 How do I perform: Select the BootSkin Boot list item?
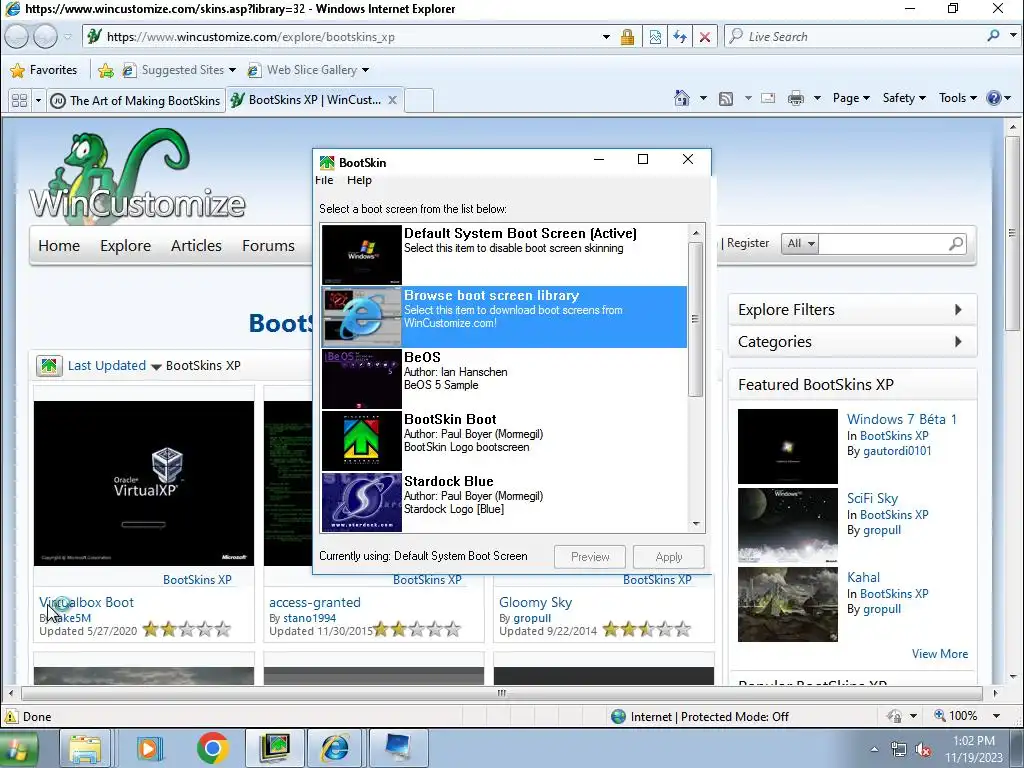504,441
